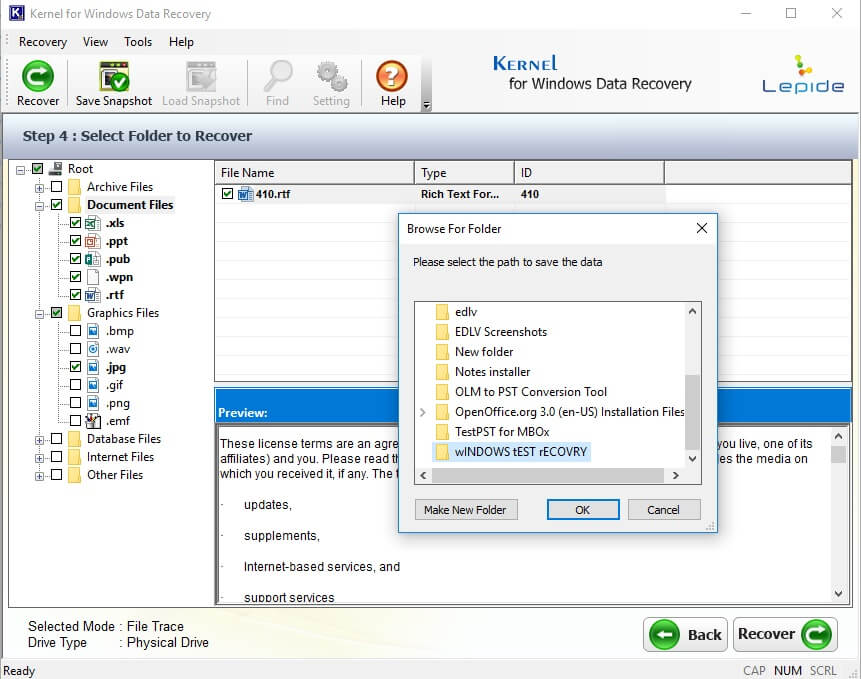Click the .pub Publisher file icon
The height and width of the screenshot is (679, 861).
click(x=93, y=259)
